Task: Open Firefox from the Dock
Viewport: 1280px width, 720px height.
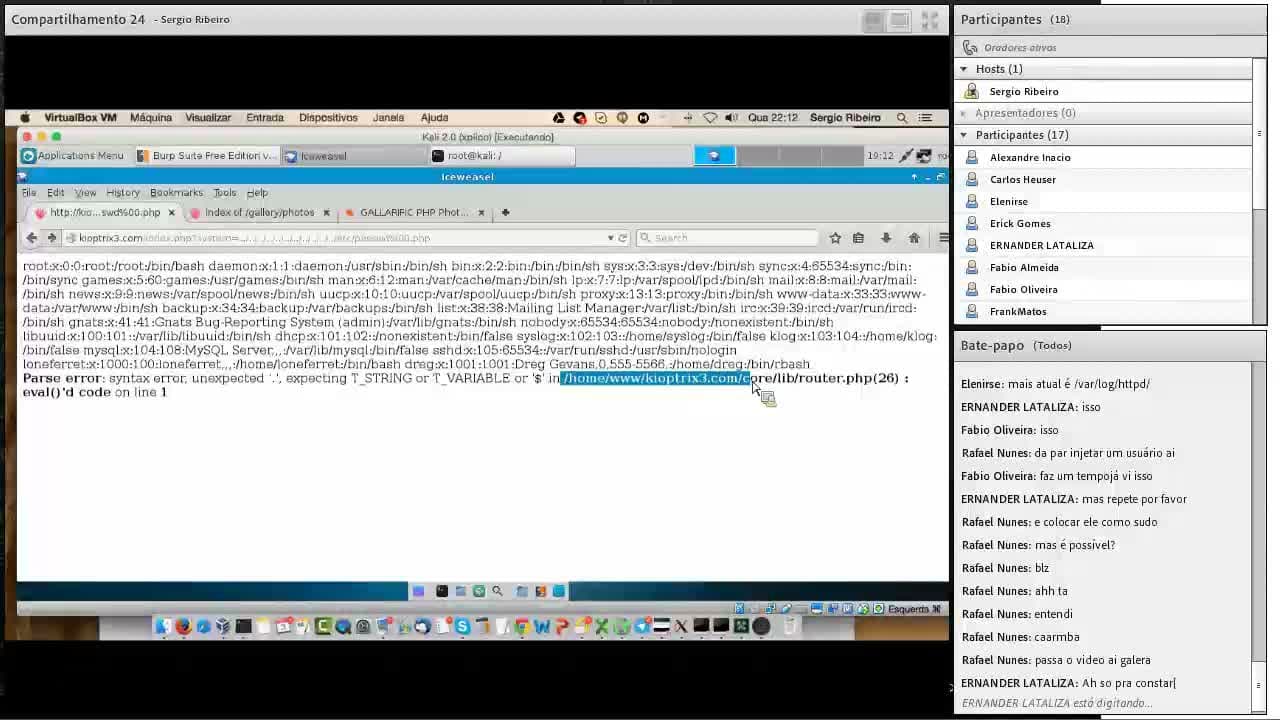Action: tap(183, 627)
